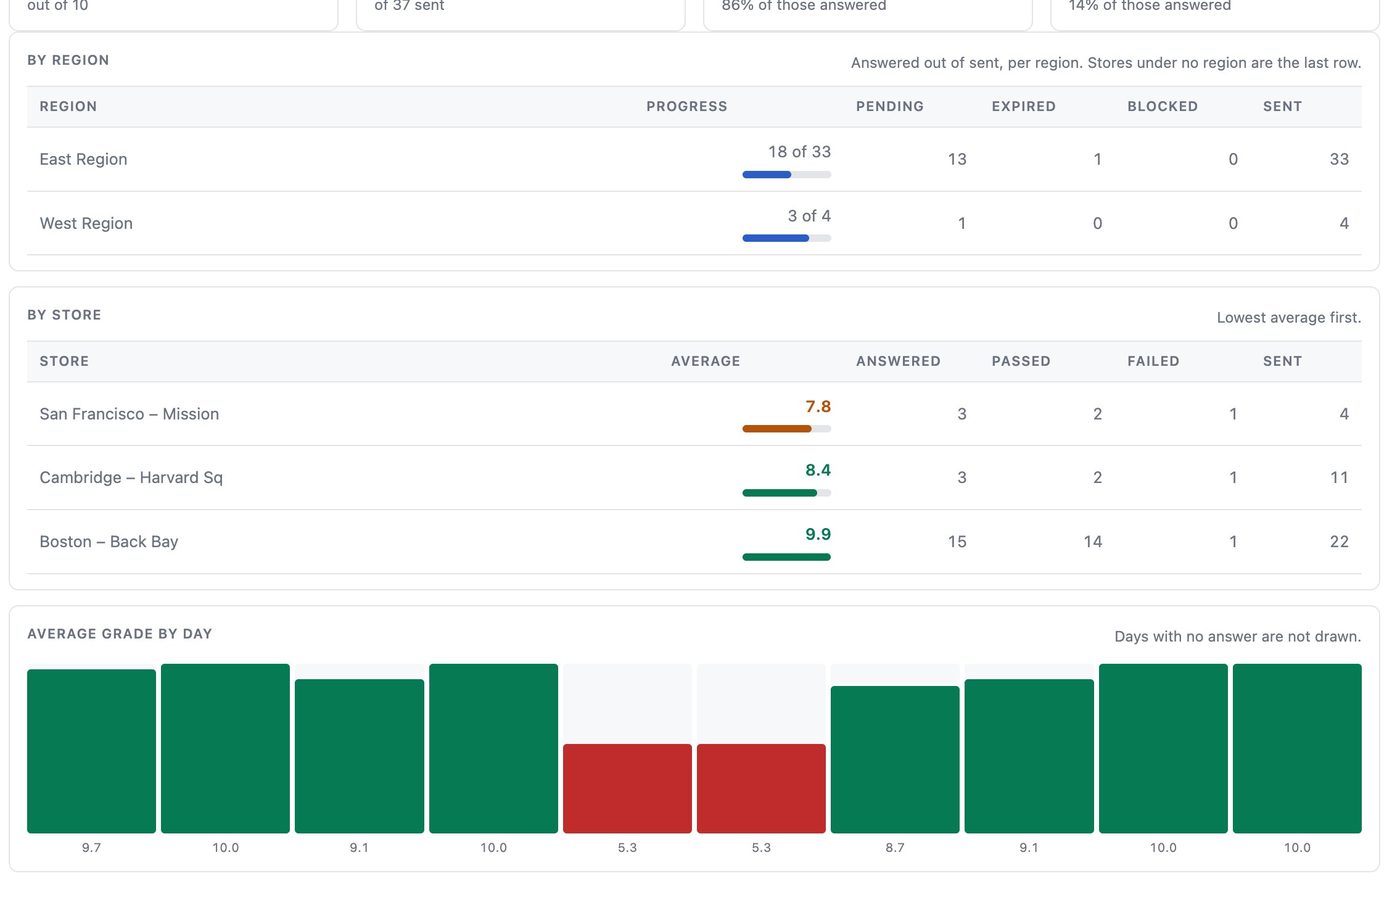Click the BY REGION section heading
The height and width of the screenshot is (913, 1400).
click(68, 60)
